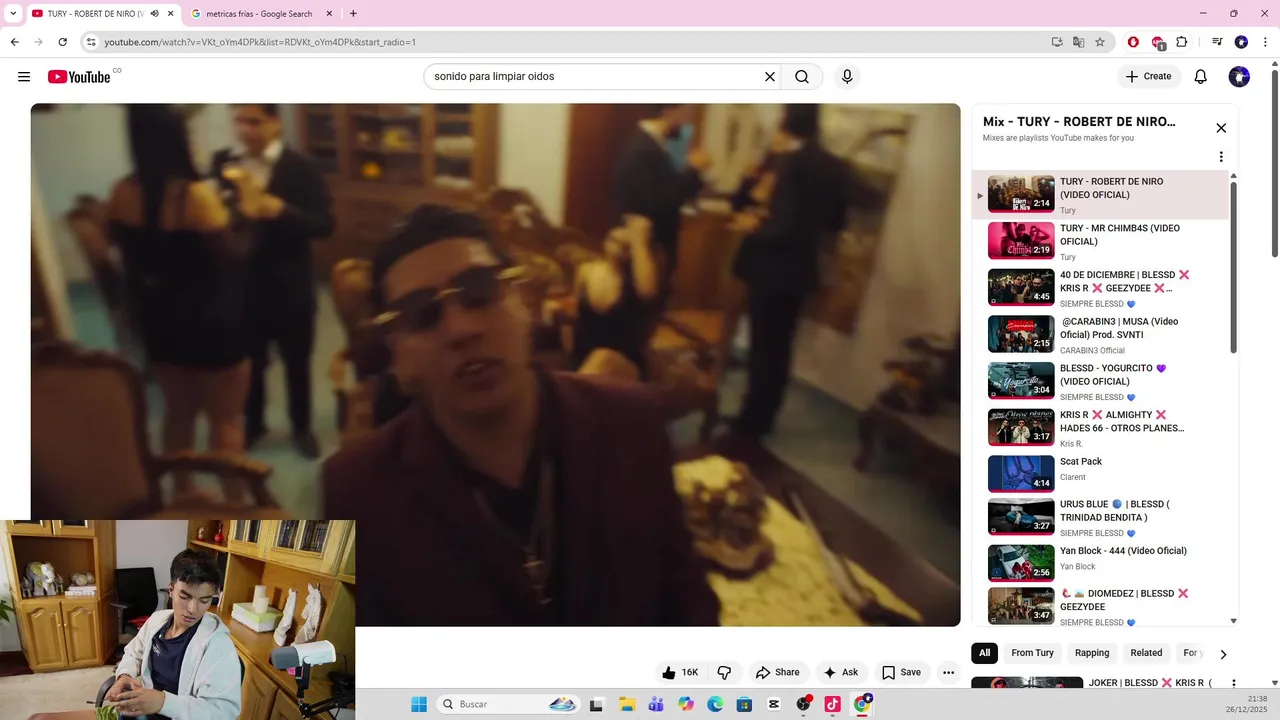This screenshot has width=1280, height=720.
Task: Bookmark this tab with the star
Action: point(1100,42)
